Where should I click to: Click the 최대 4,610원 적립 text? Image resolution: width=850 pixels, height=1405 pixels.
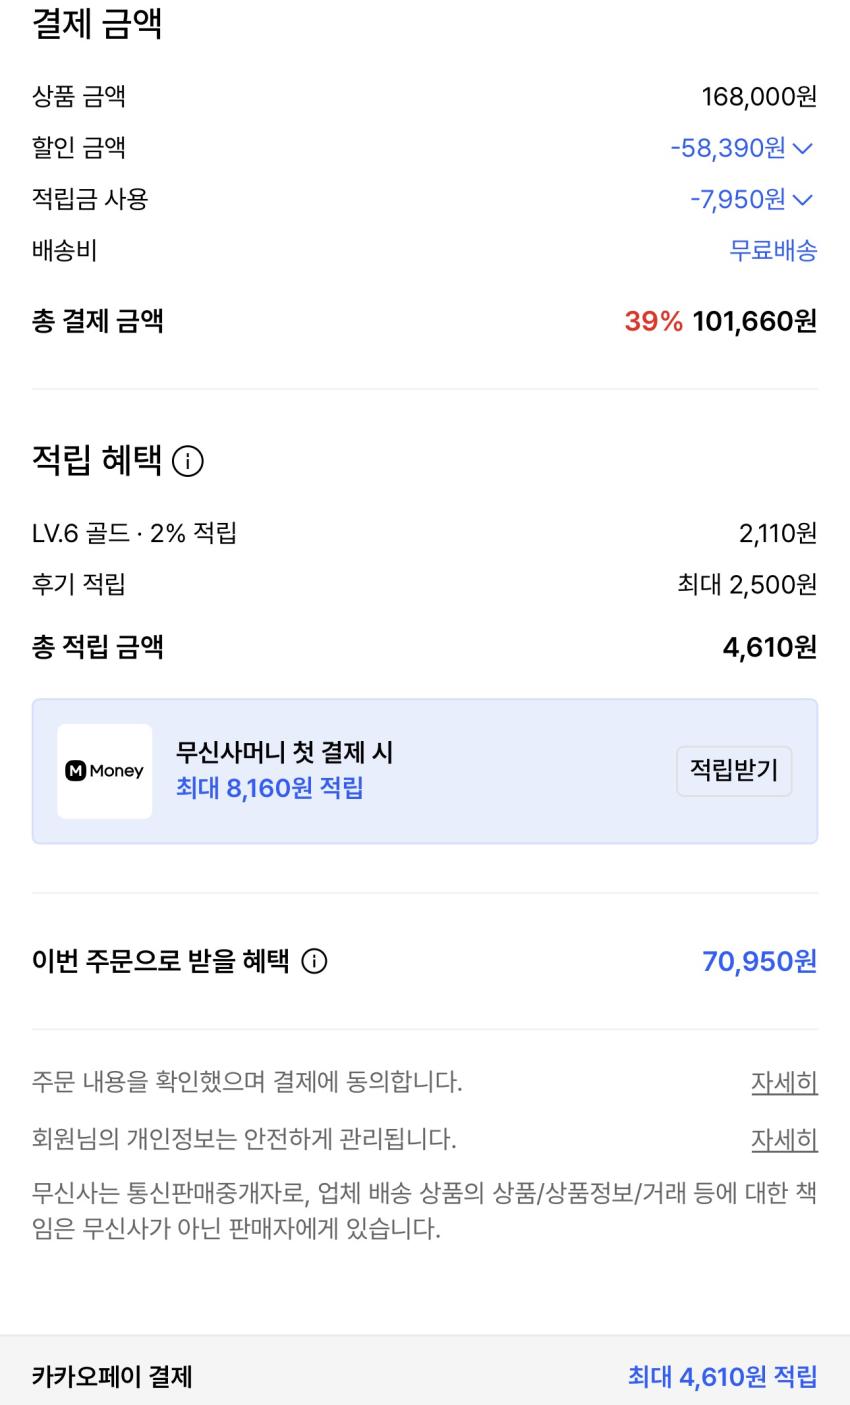pos(722,1377)
